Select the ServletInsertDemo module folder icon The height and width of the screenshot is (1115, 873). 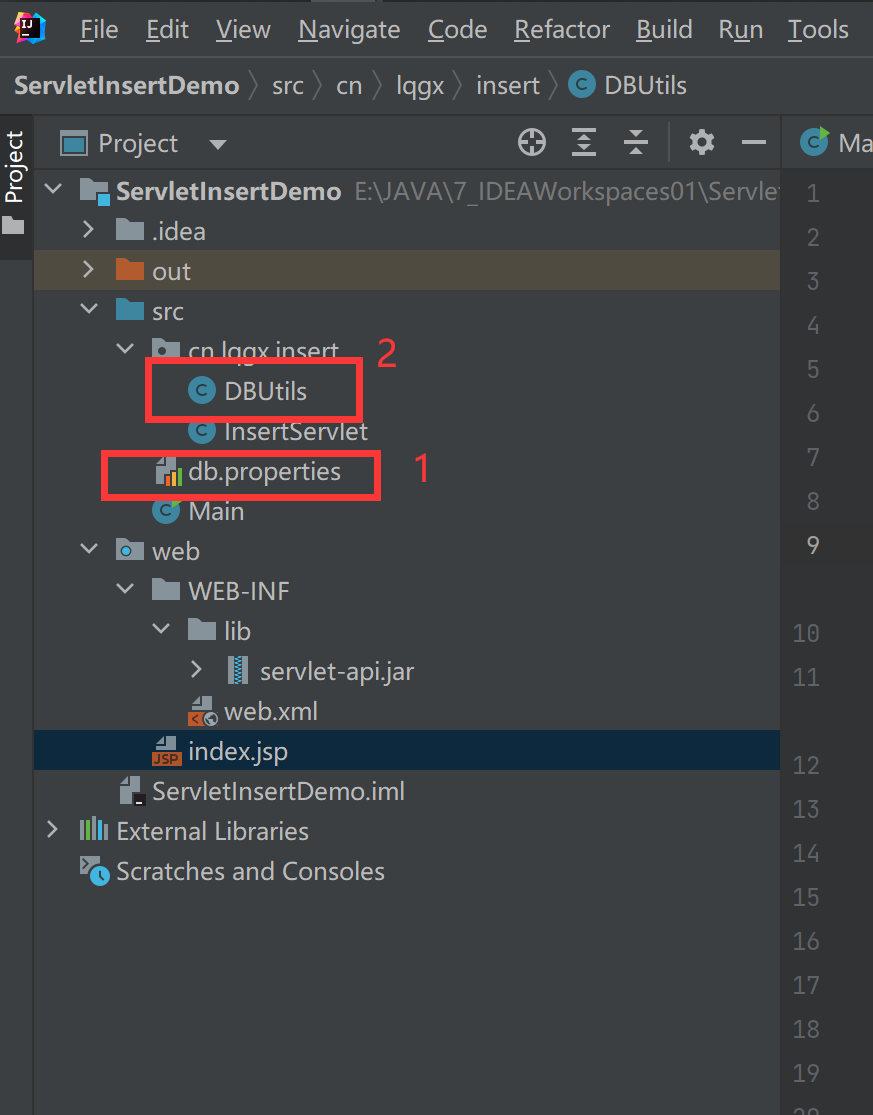click(x=95, y=191)
